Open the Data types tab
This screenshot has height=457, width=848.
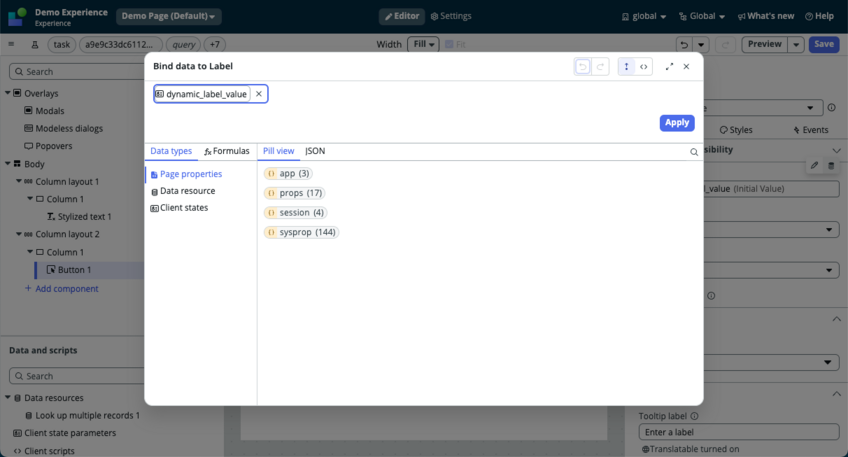[171, 151]
